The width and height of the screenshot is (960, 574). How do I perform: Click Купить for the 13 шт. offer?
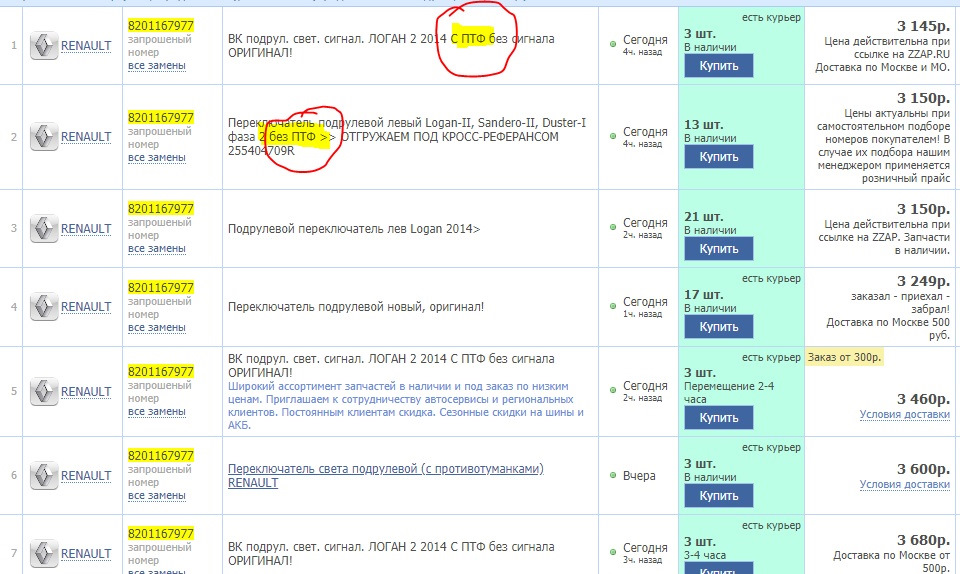(718, 157)
